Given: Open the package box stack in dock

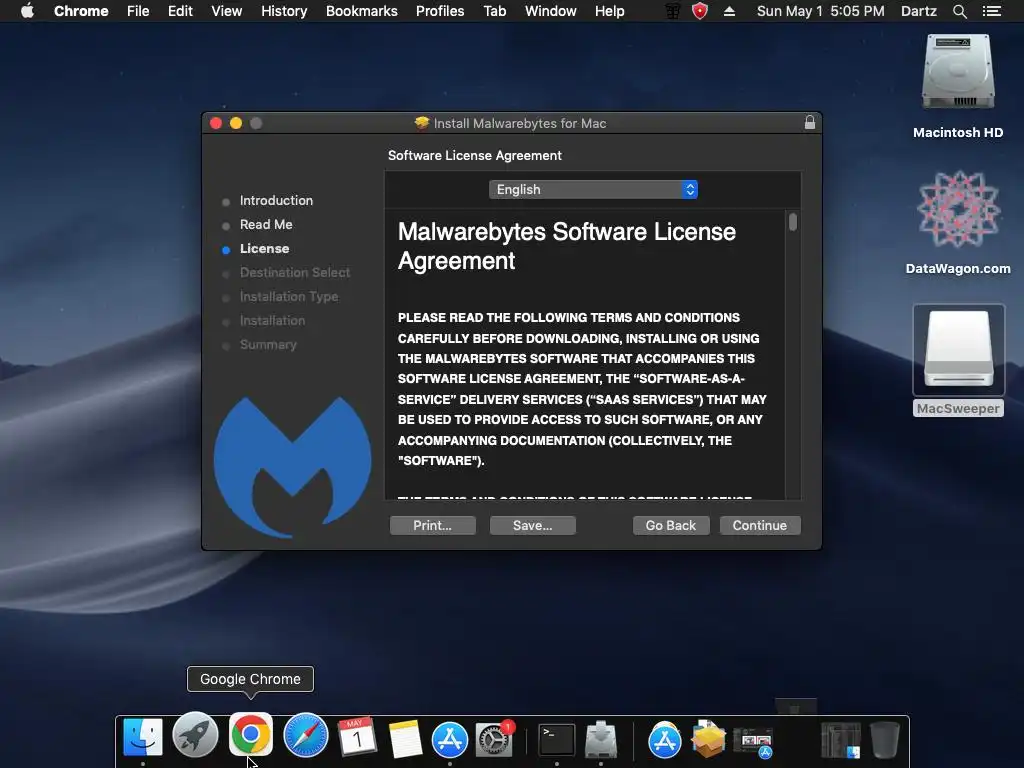Looking at the screenshot, I should click(x=708, y=739).
